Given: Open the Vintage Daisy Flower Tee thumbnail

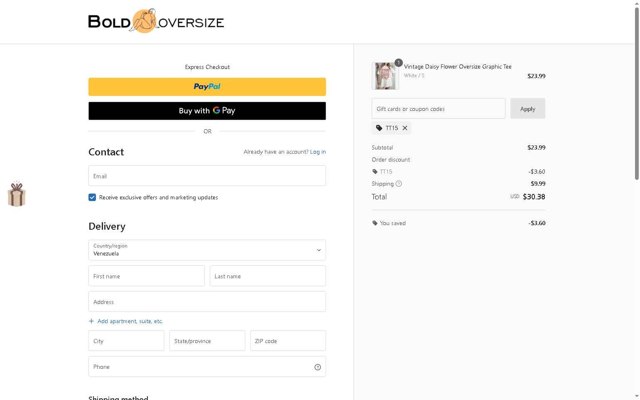Looking at the screenshot, I should tap(385, 76).
